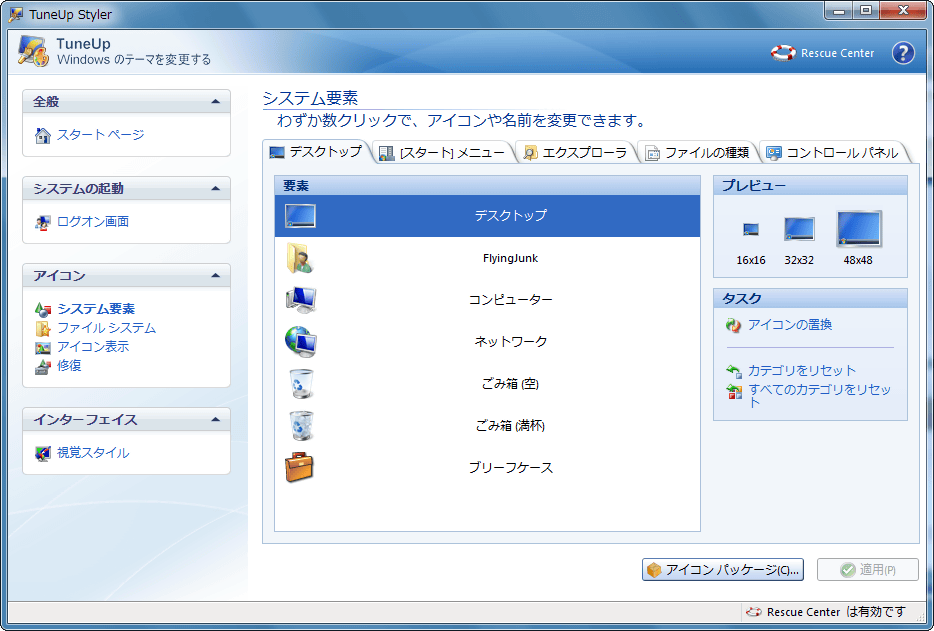The width and height of the screenshot is (934, 631).
Task: Collapse the 全般 sidebar section
Action: click(216, 102)
